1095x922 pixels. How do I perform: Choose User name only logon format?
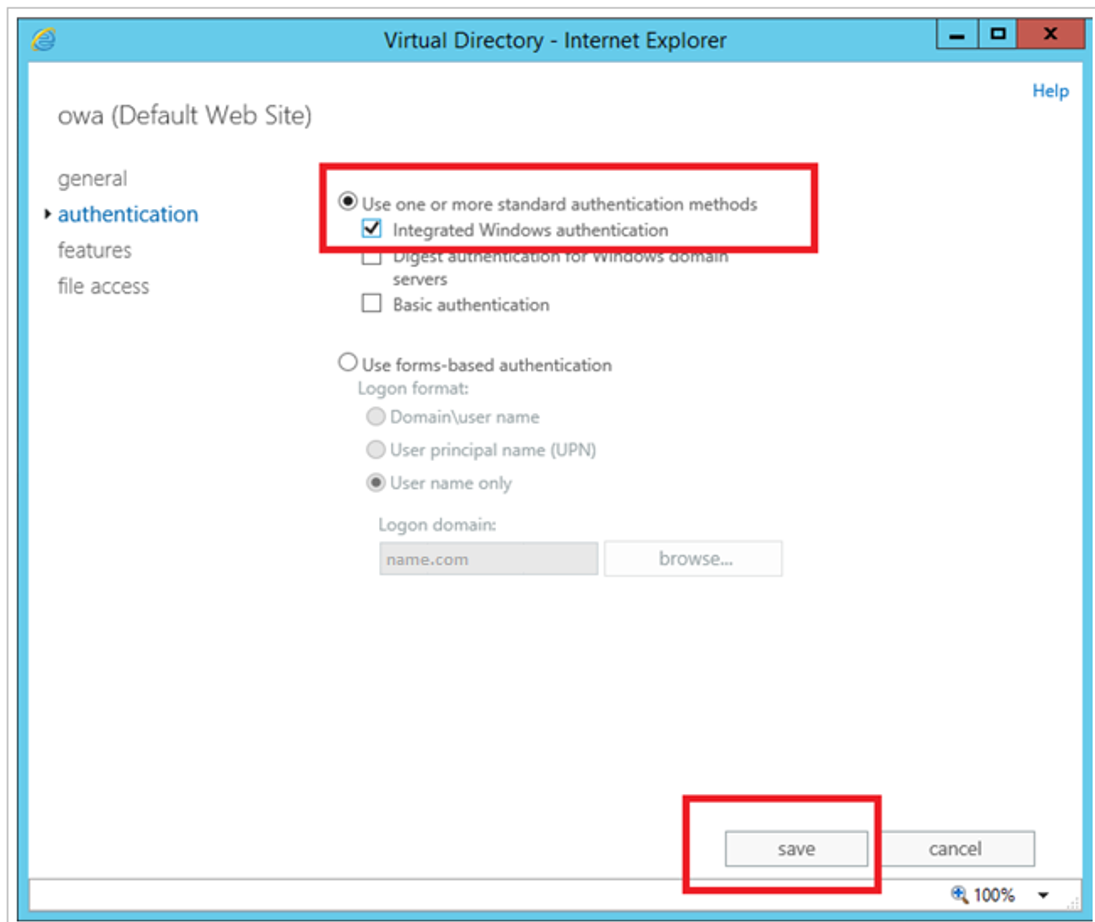(x=376, y=483)
